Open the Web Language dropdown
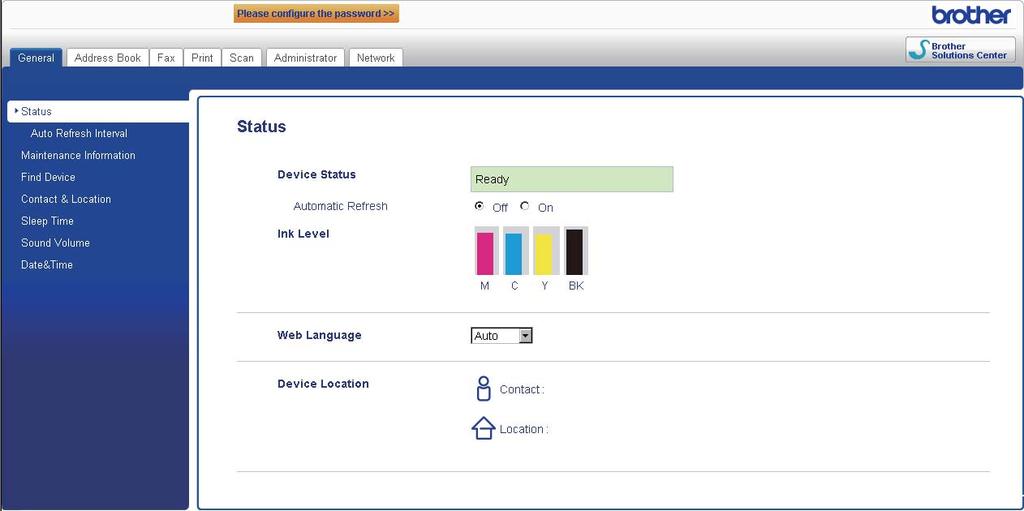Screen dimensions: 1024x511 [502, 336]
